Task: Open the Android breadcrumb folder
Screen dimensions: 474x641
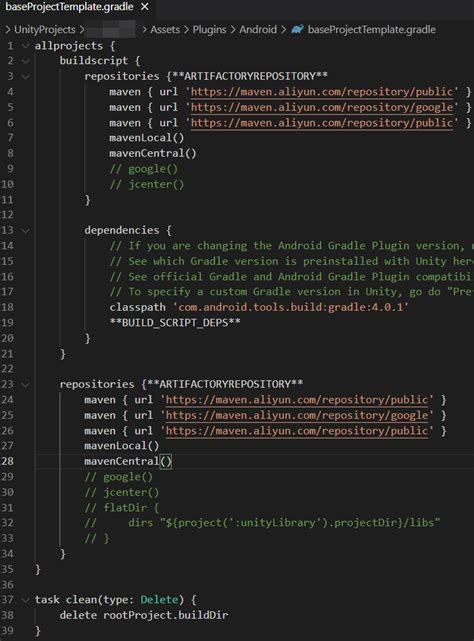Action: (258, 29)
